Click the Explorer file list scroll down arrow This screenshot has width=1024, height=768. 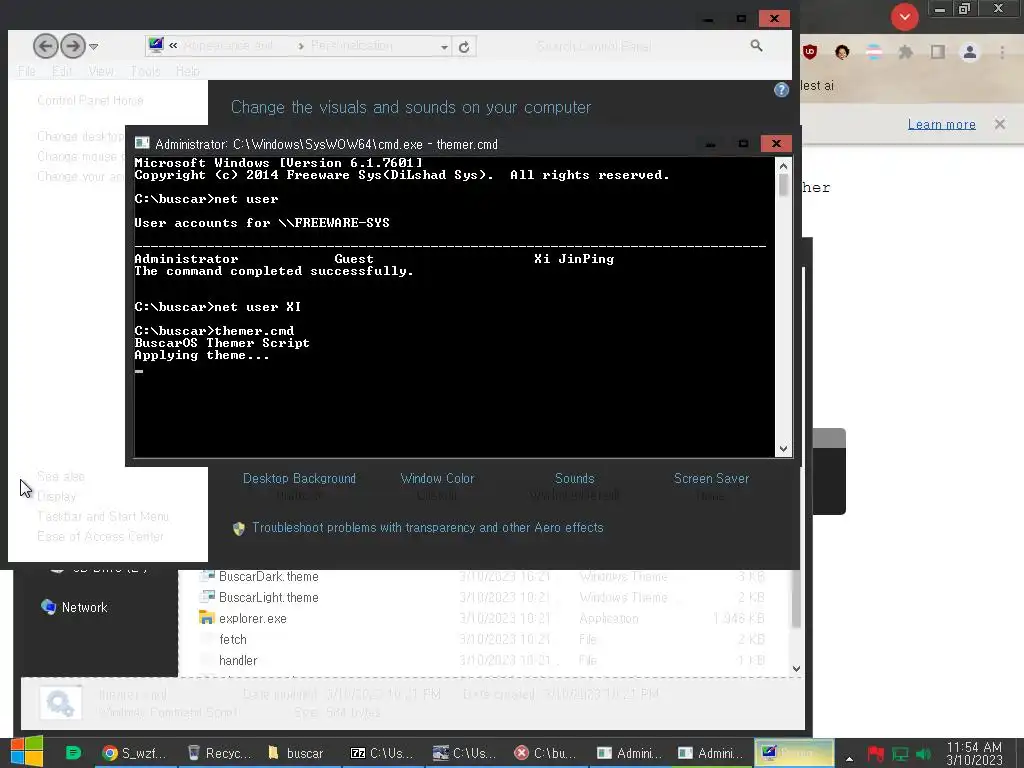796,668
